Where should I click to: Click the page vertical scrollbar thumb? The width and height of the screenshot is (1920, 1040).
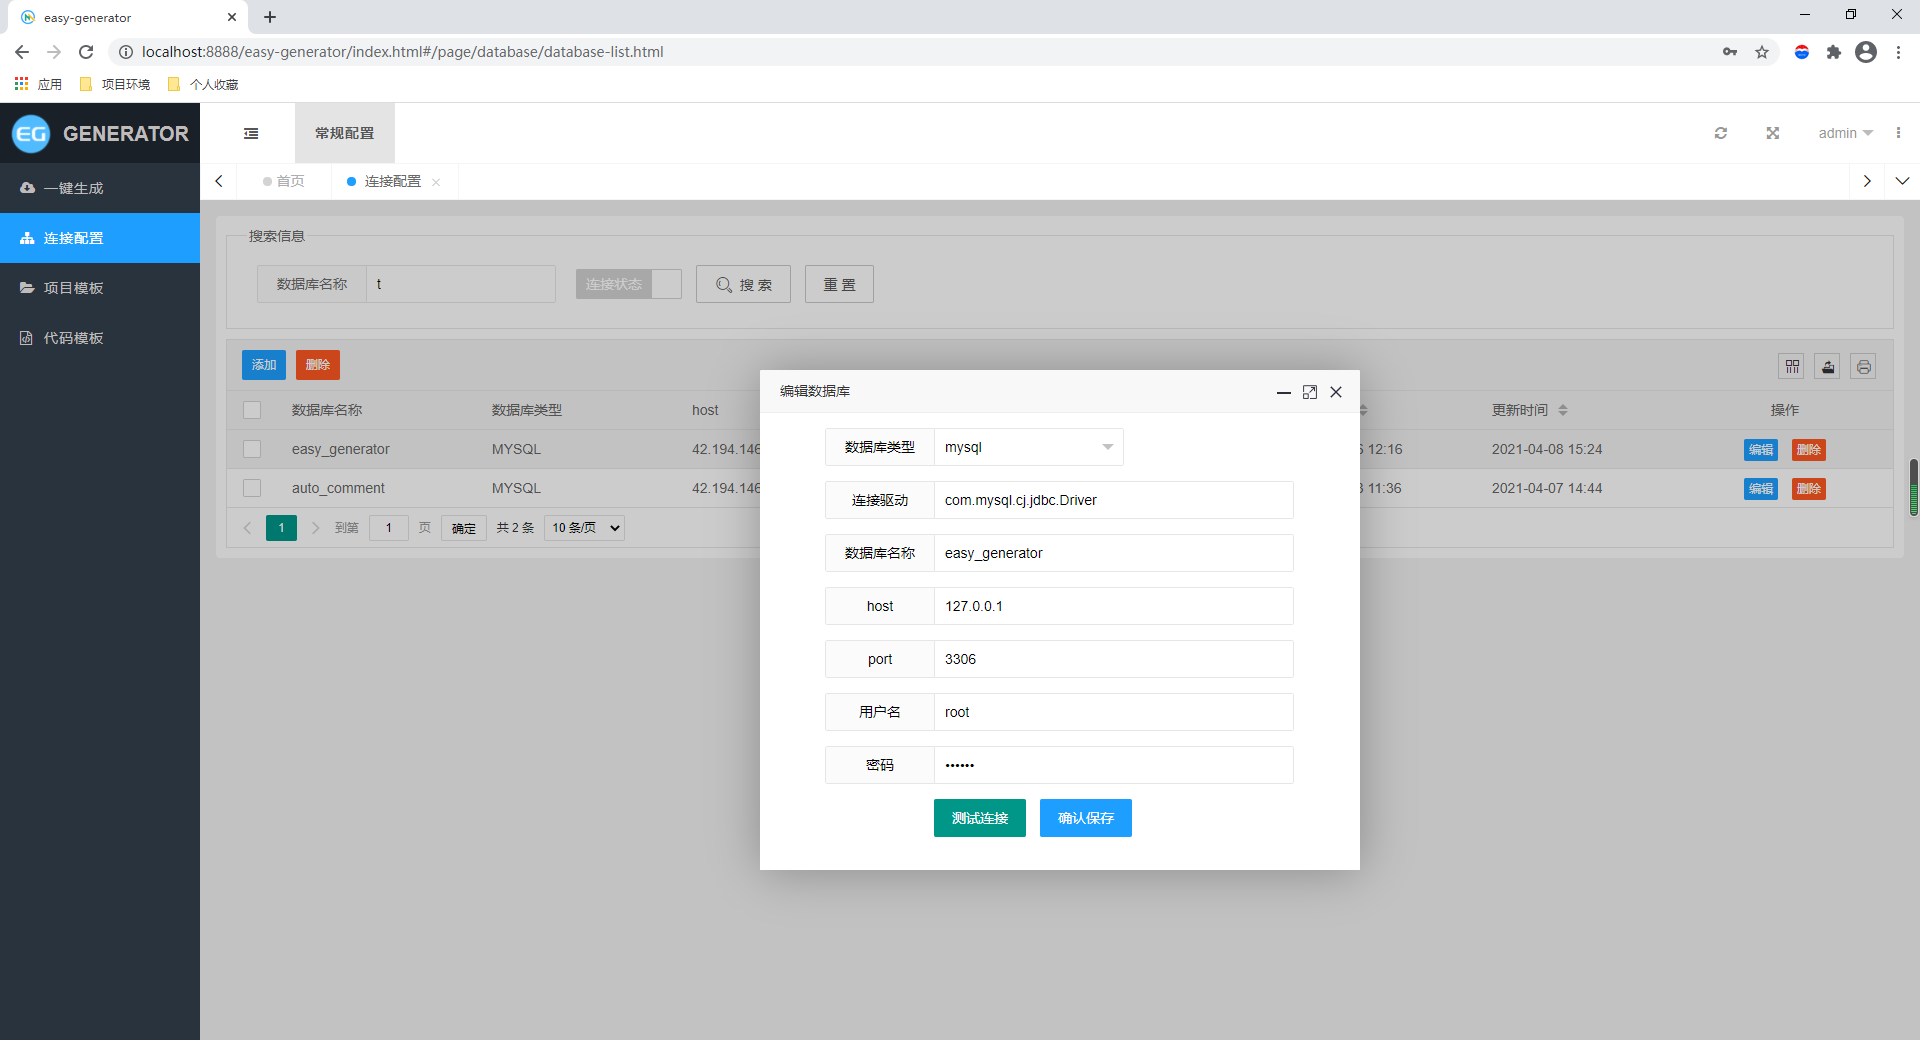coord(1914,487)
